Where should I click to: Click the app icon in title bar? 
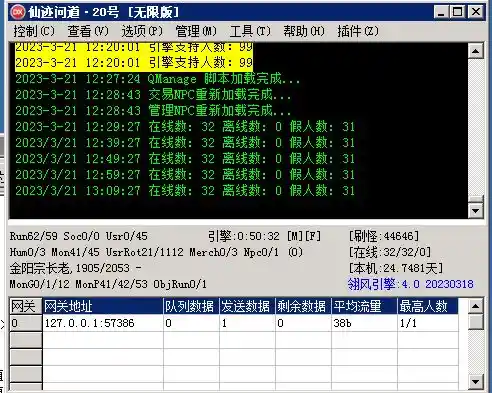18,12
